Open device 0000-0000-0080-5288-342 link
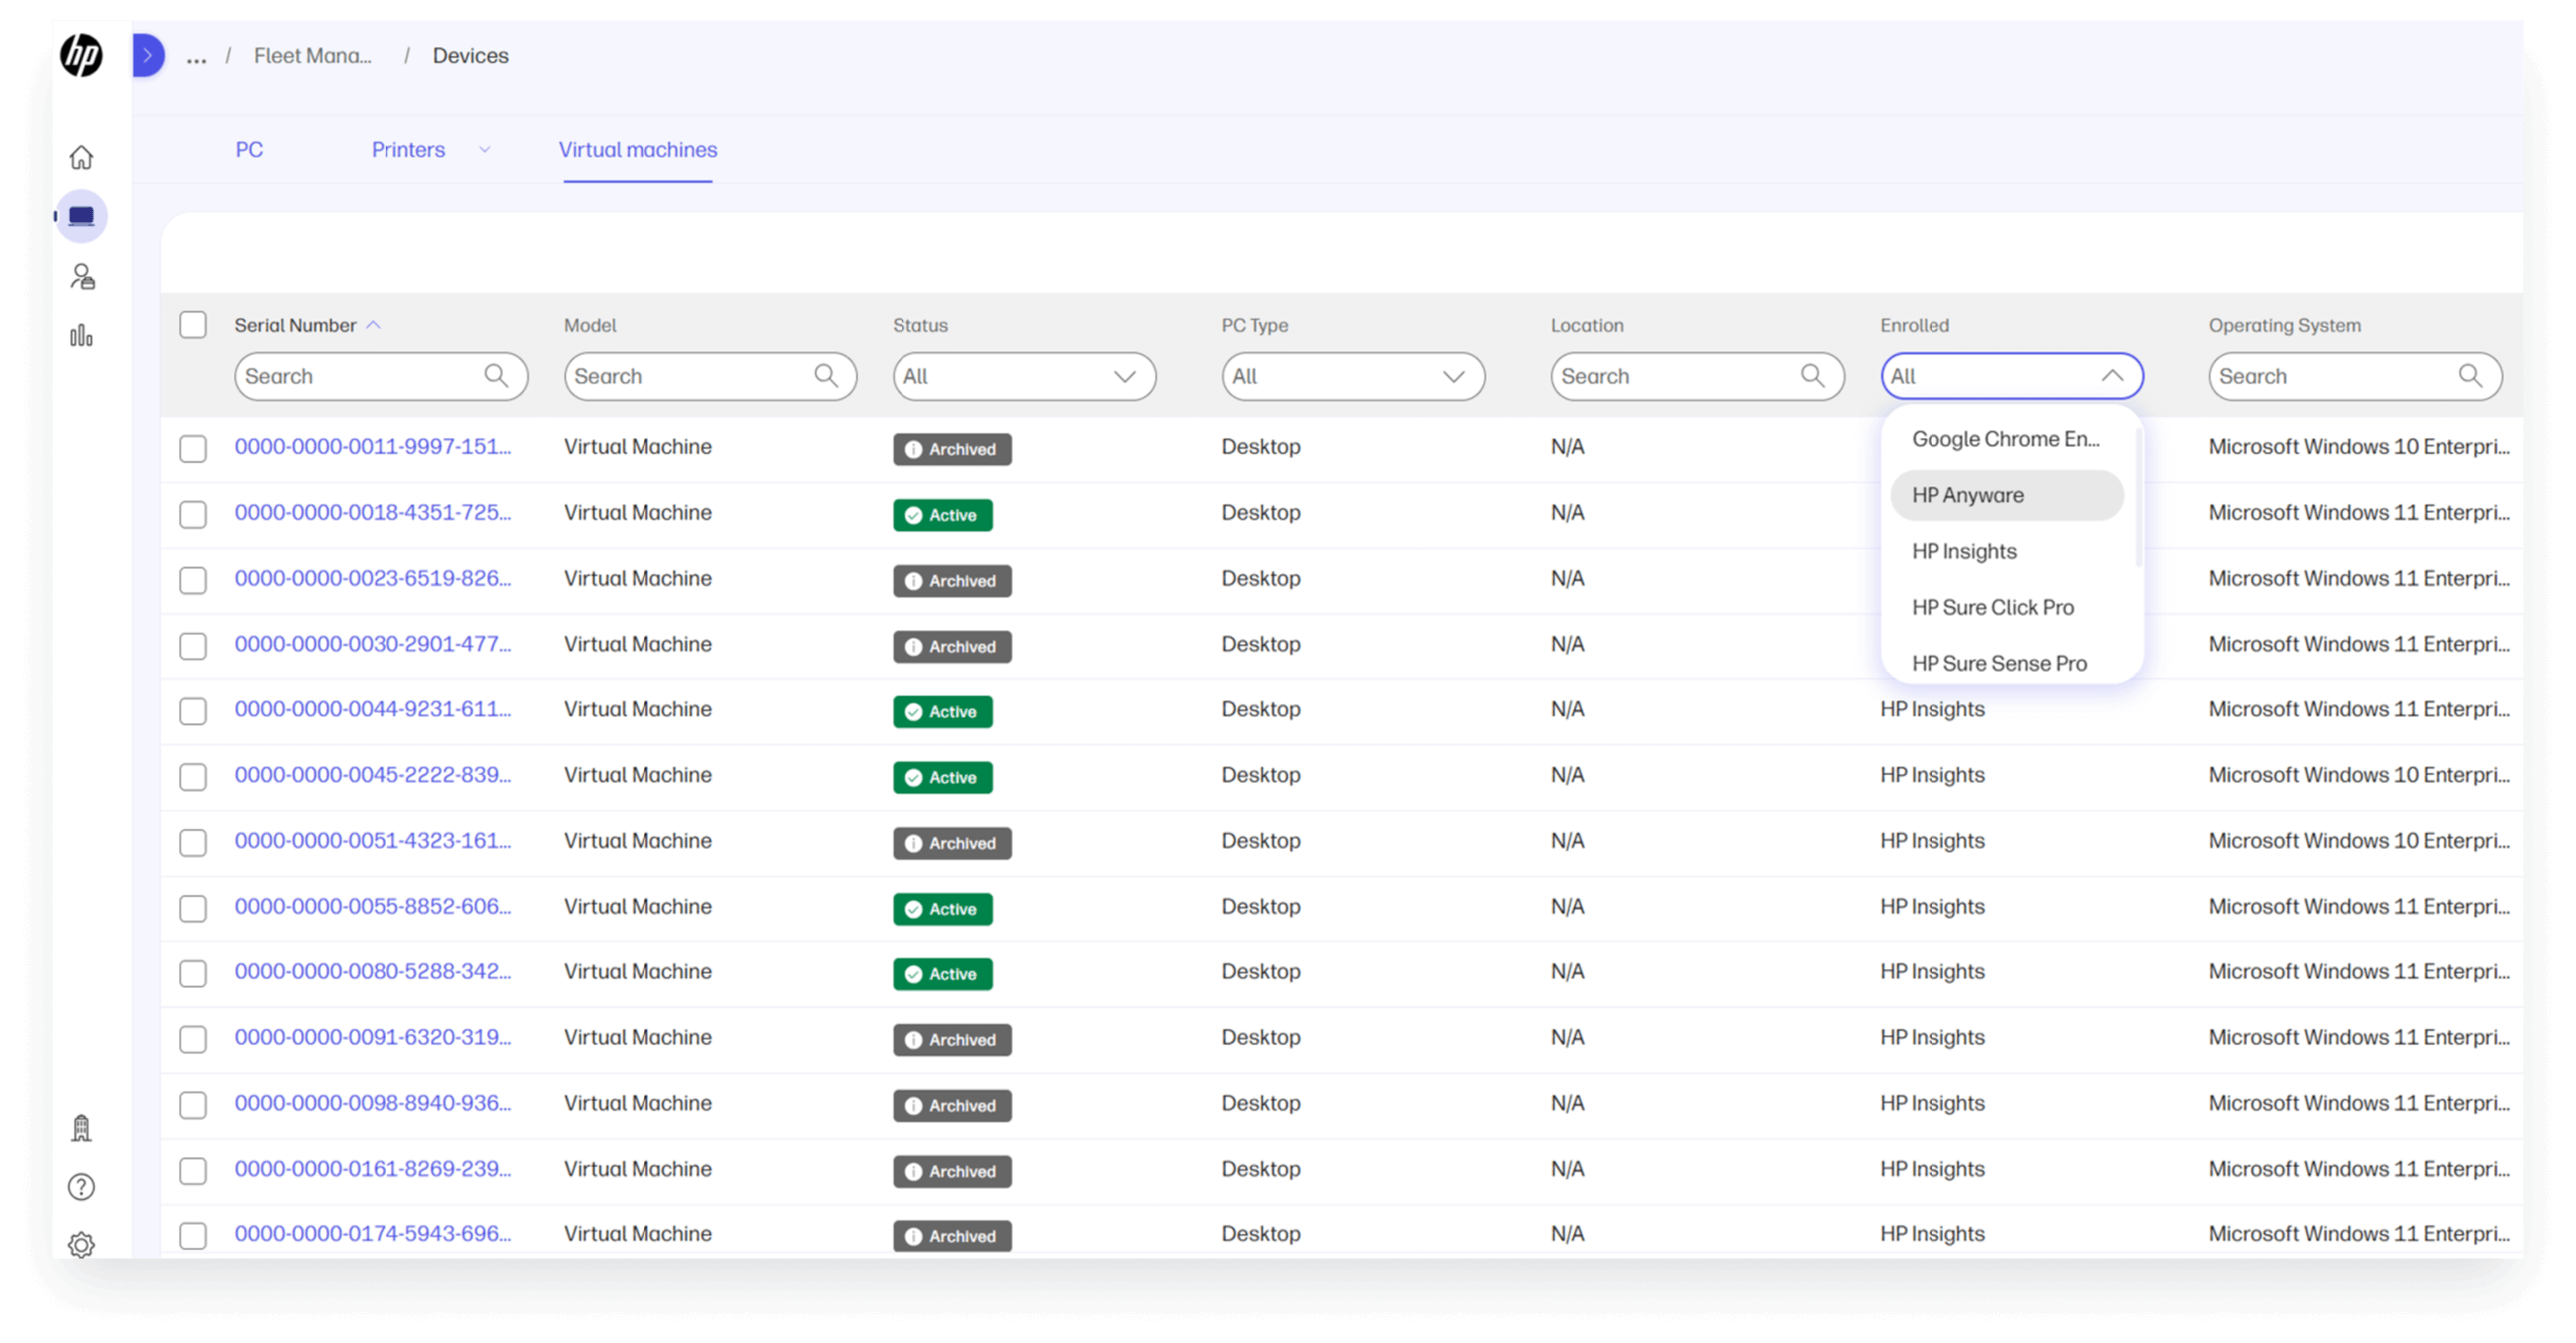This screenshot has height=1343, width=2576. [372, 971]
